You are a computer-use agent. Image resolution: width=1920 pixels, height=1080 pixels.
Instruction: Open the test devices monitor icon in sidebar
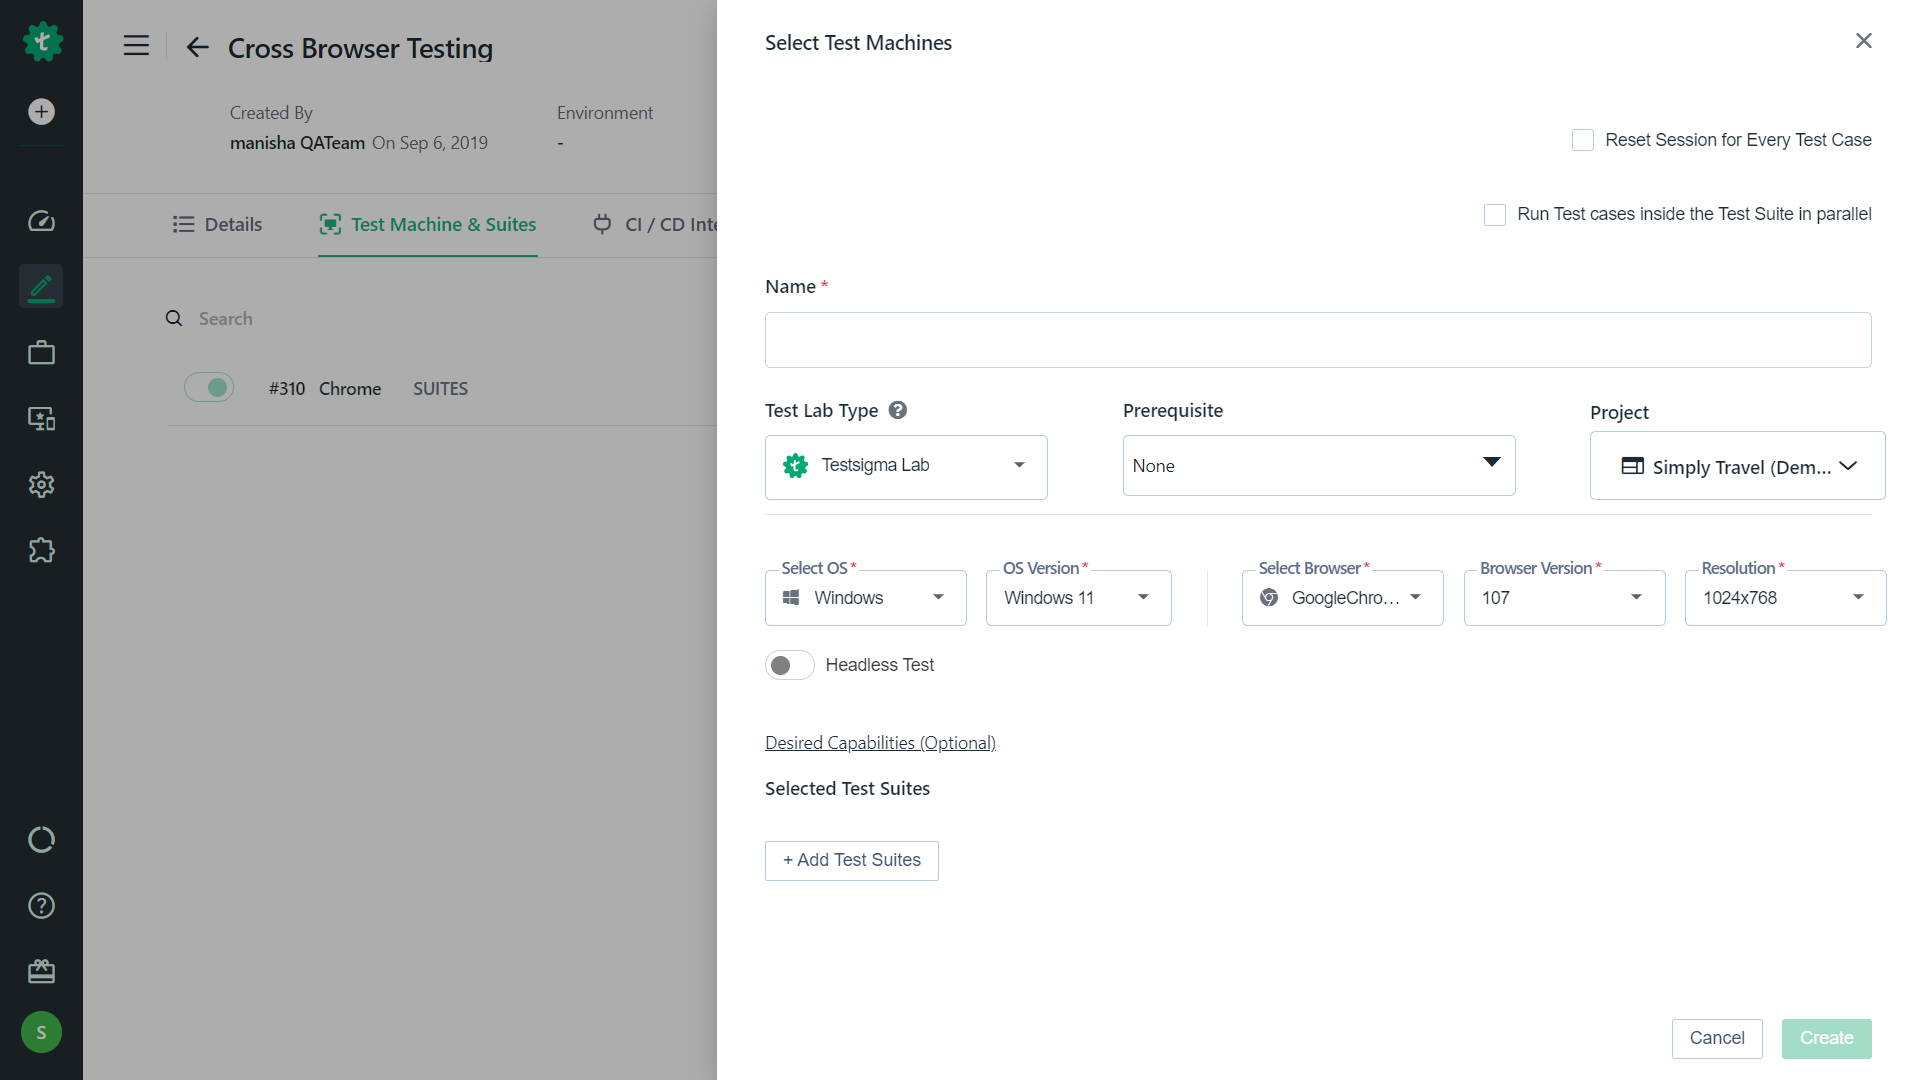coord(41,419)
